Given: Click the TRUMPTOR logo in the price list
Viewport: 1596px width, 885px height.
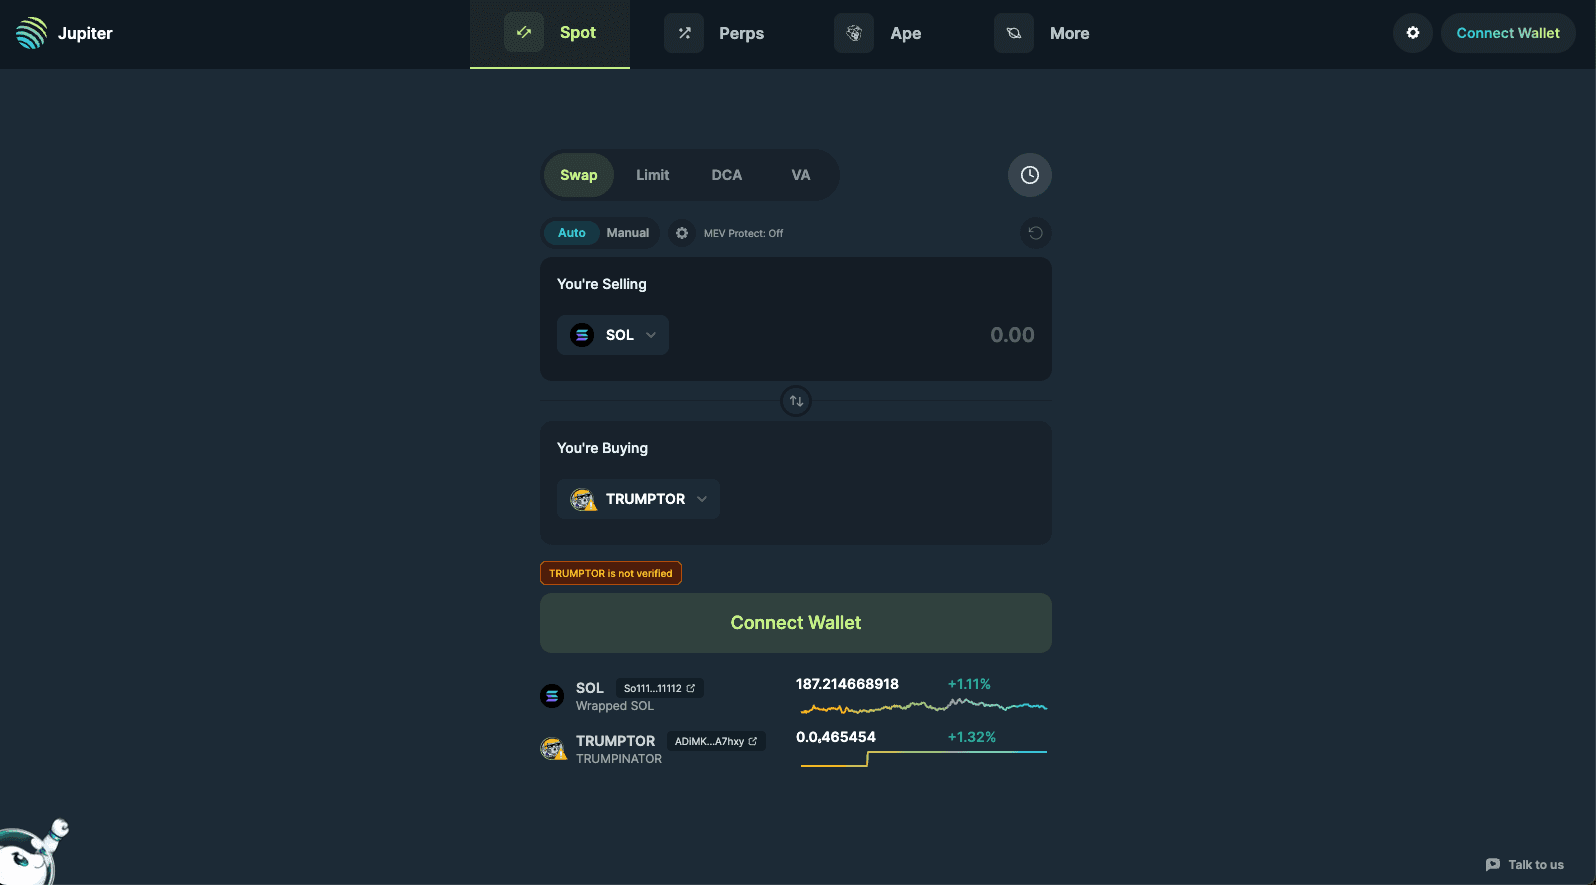Looking at the screenshot, I should click(554, 748).
